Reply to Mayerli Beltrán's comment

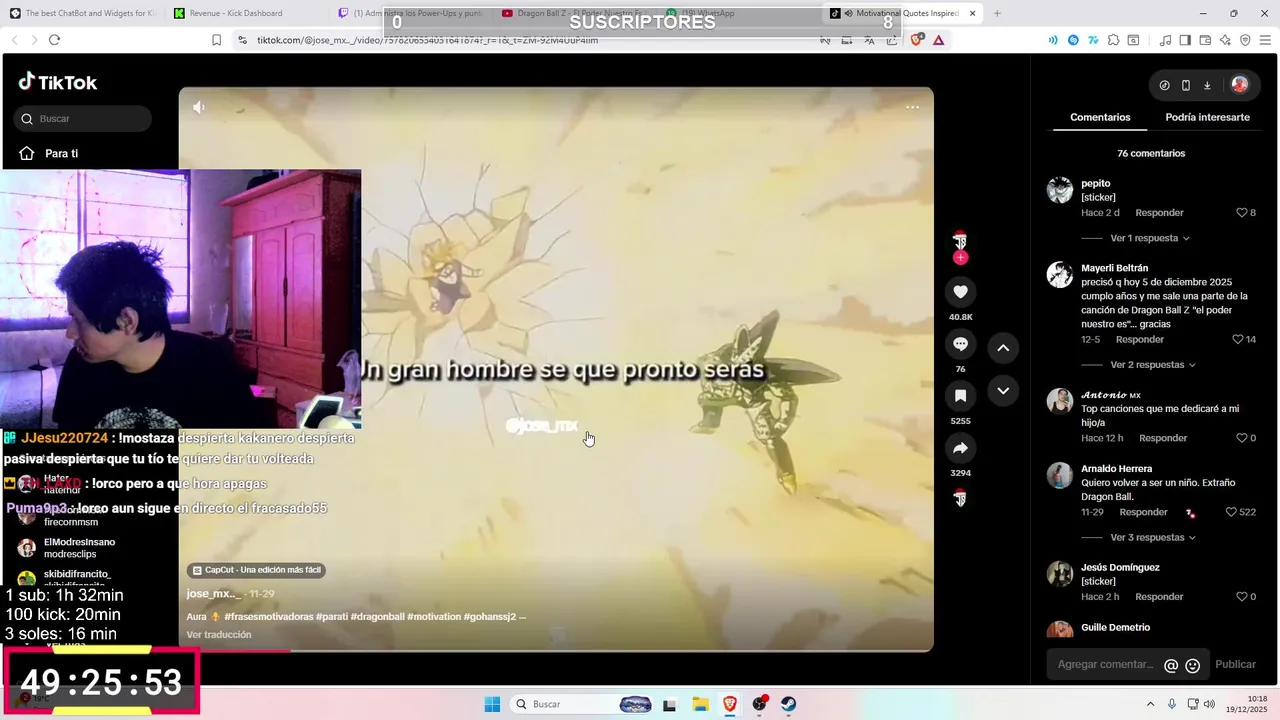point(1139,340)
